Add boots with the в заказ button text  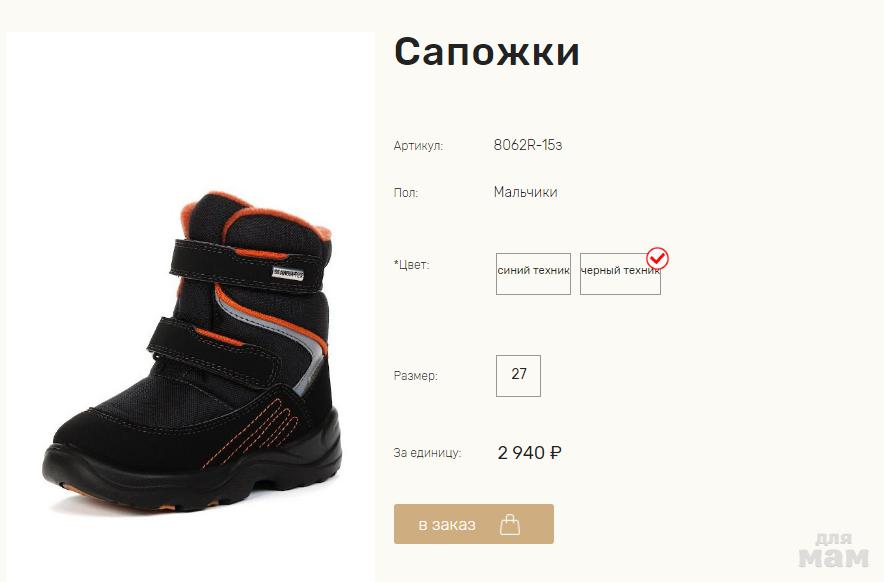click(447, 524)
